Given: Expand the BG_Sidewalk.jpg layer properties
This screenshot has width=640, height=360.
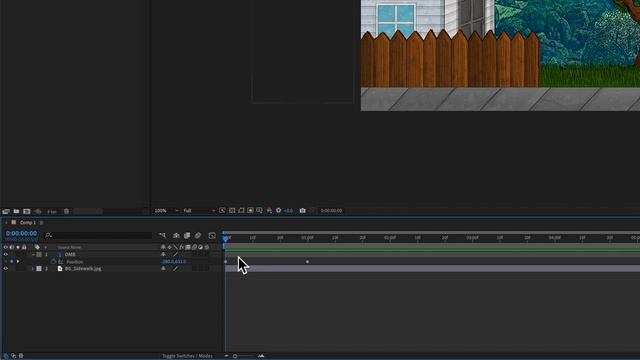Looking at the screenshot, I should pyautogui.click(x=33, y=269).
